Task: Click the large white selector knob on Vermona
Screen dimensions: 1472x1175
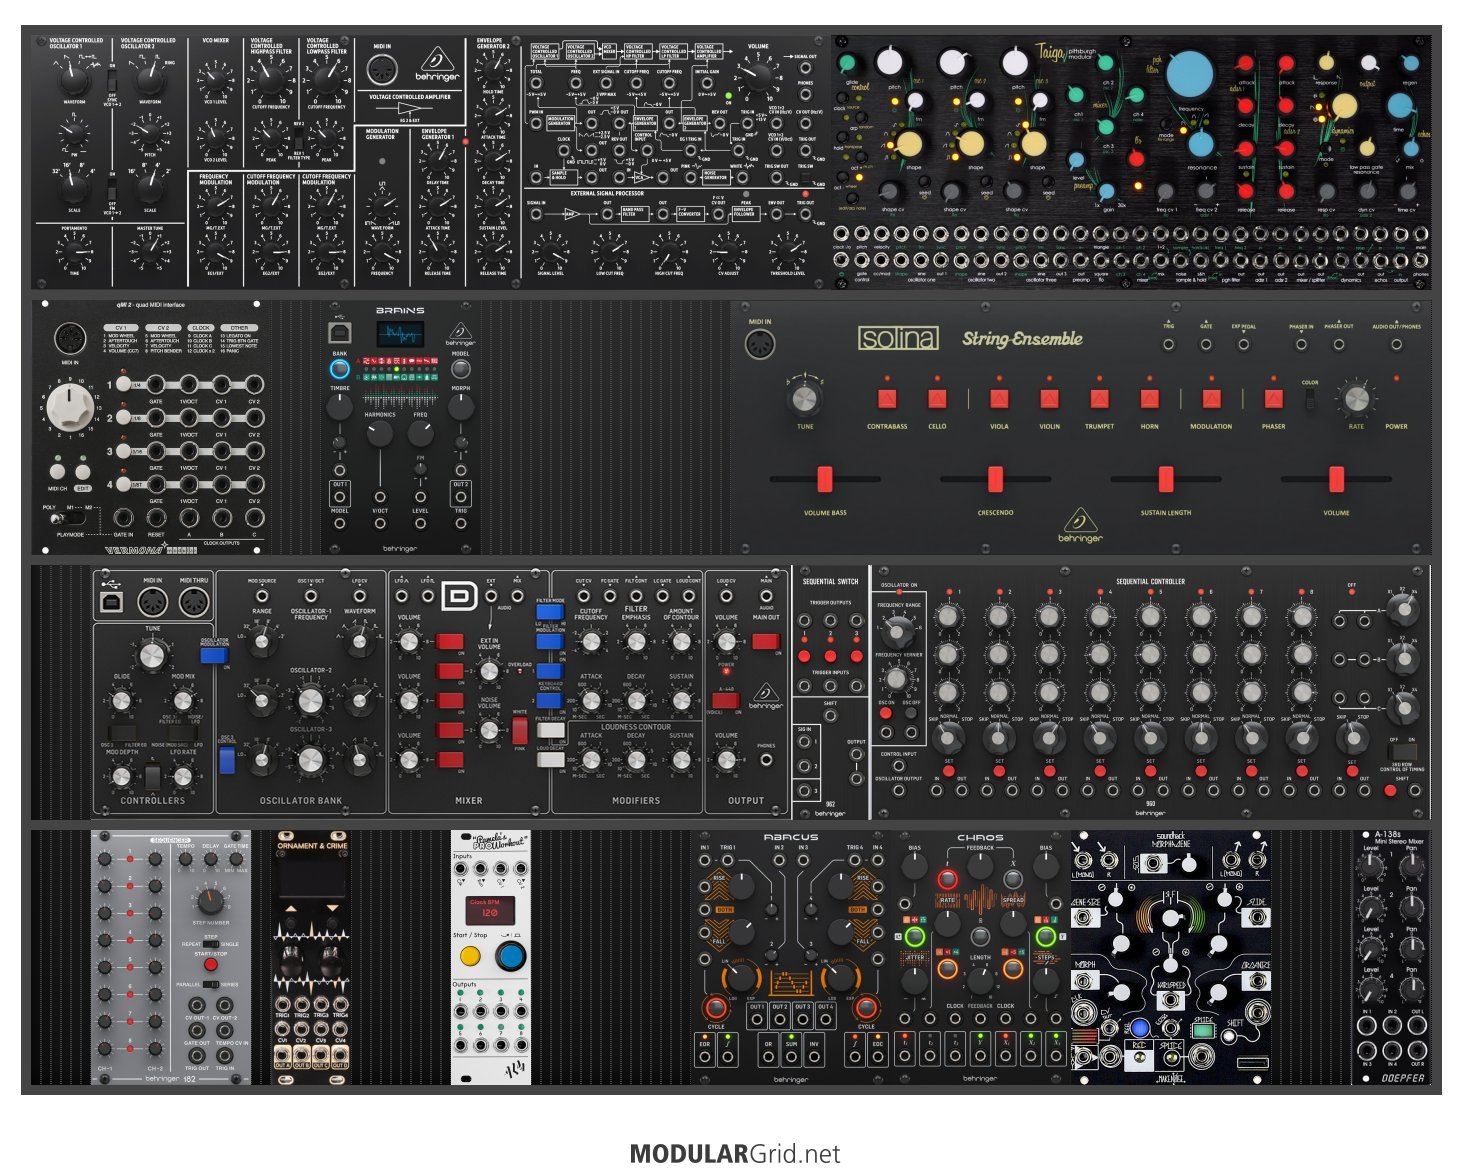Action: coord(70,408)
